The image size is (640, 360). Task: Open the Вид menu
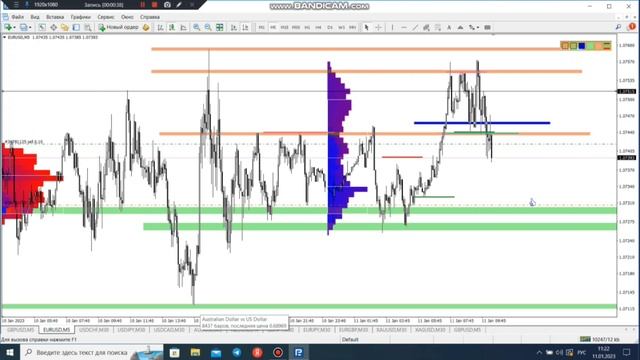click(35, 17)
